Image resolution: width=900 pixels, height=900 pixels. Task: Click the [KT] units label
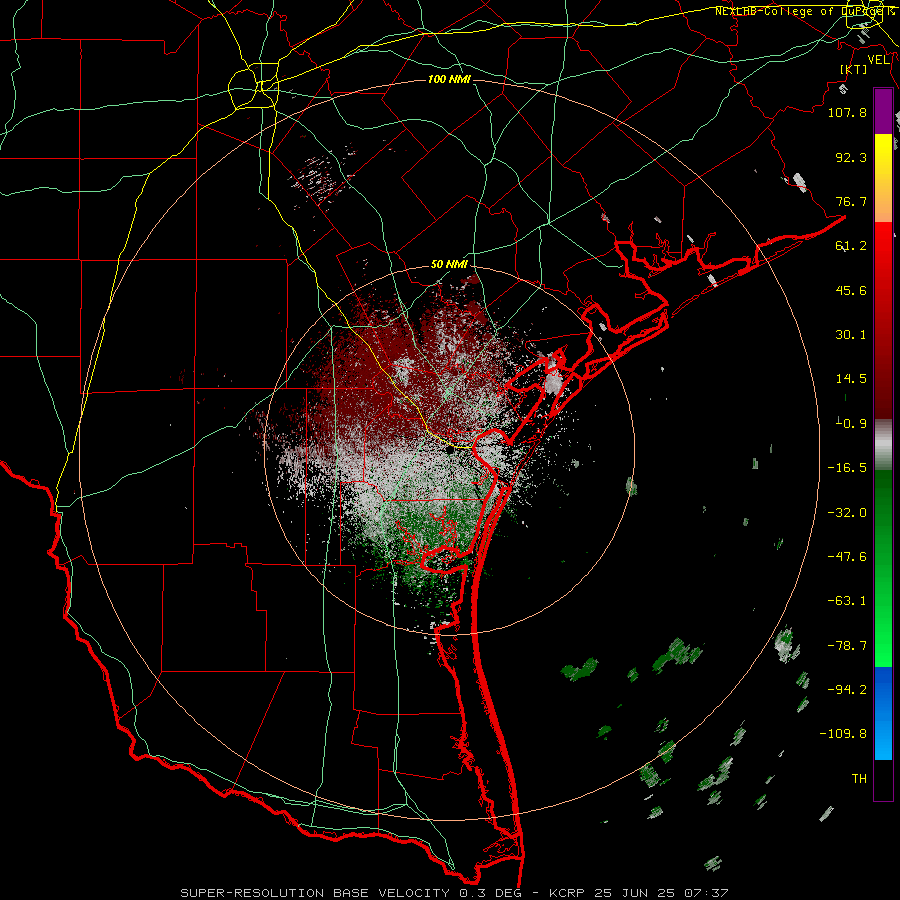(x=853, y=69)
